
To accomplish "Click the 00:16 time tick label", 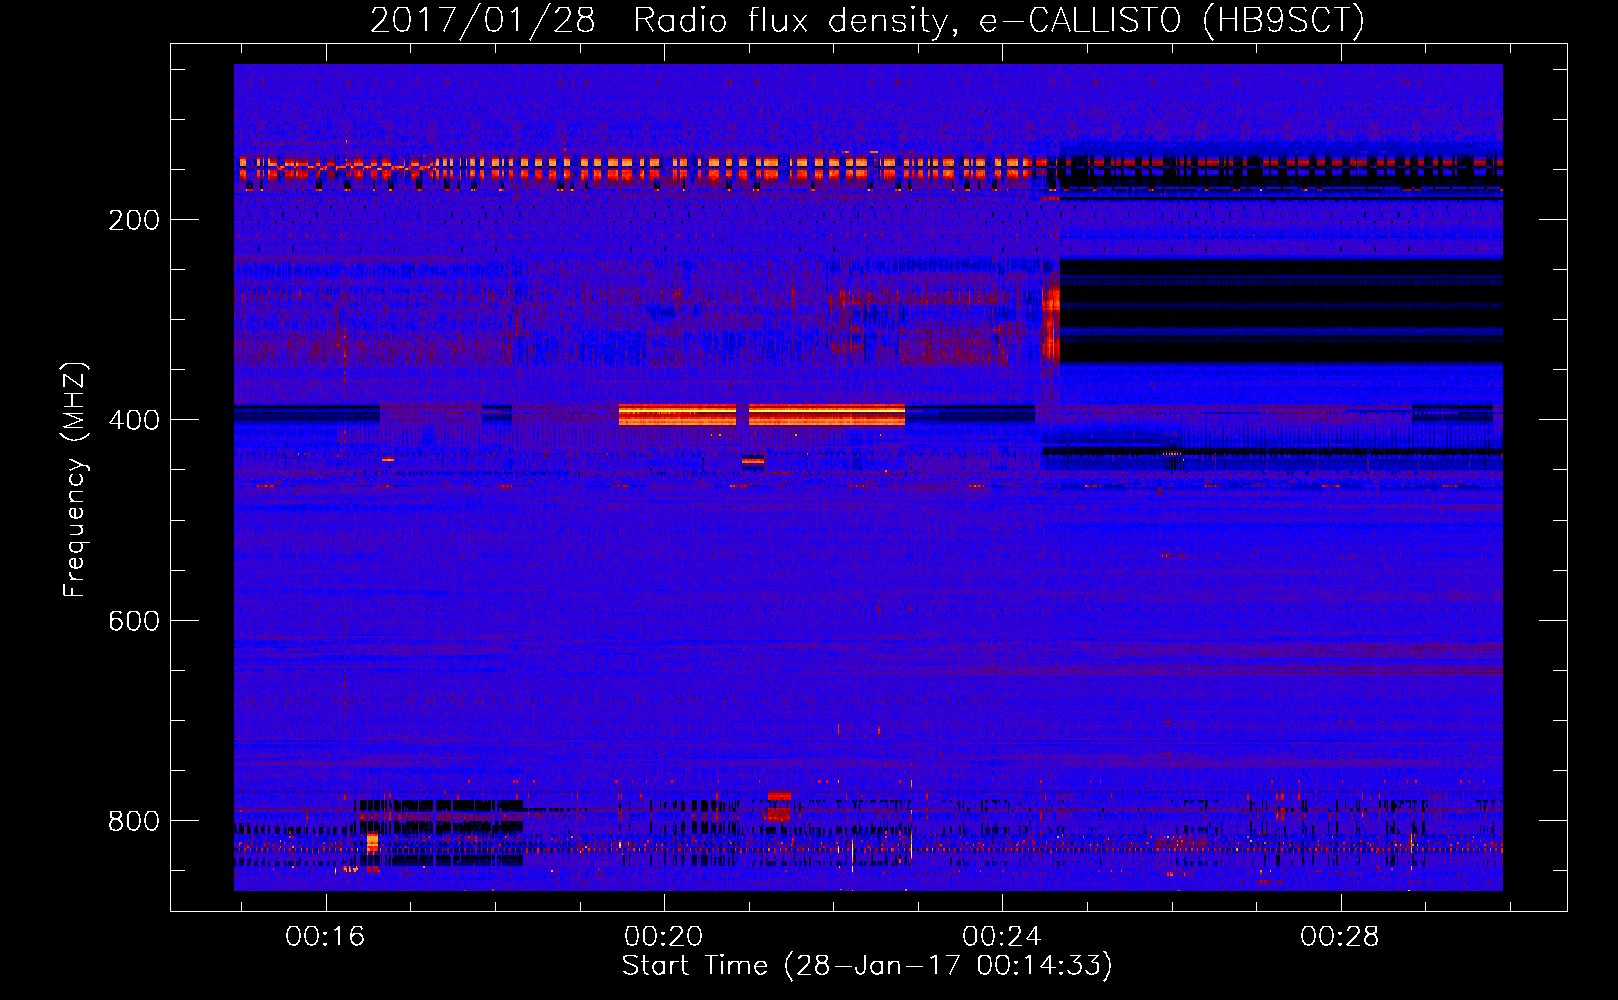I will (x=325, y=937).
